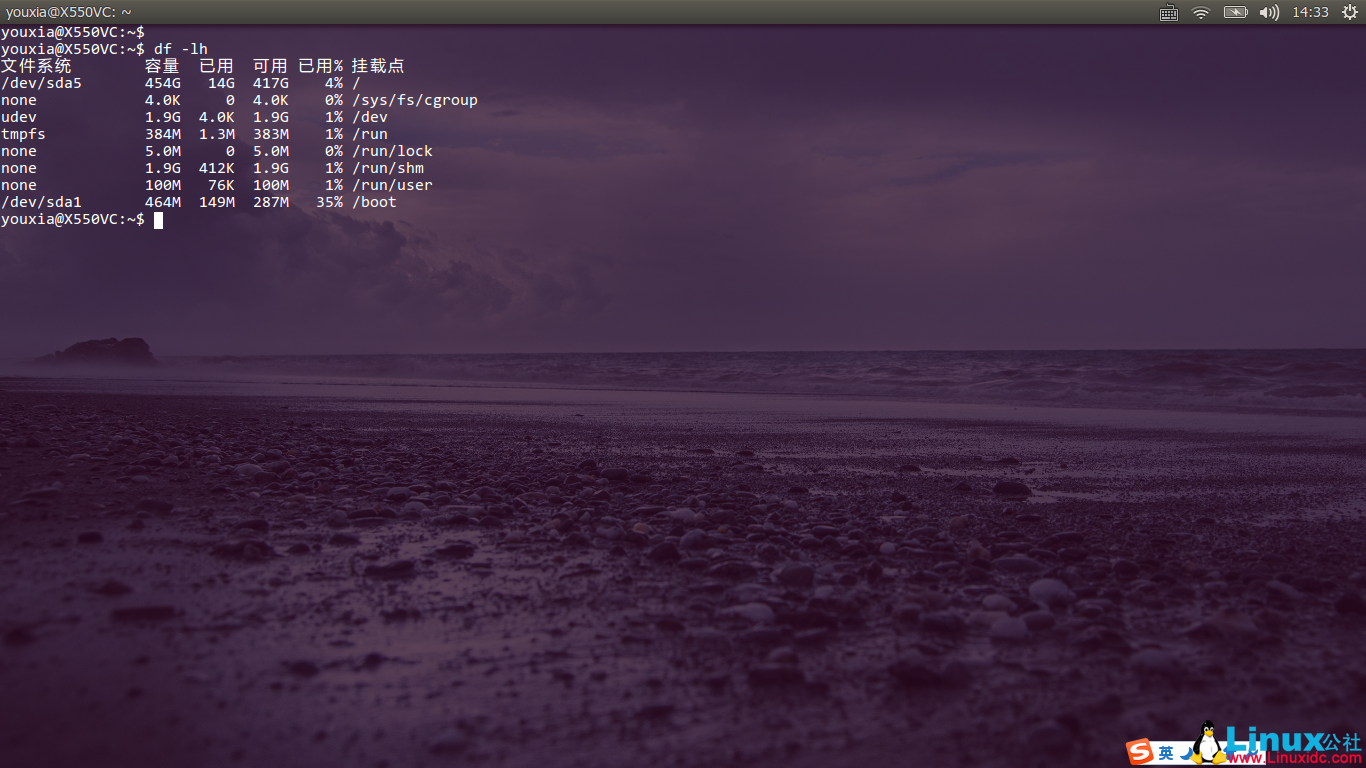1366x768 pixels.
Task: Click the /dev/sda5 filesystem entry
Action: pos(41,83)
